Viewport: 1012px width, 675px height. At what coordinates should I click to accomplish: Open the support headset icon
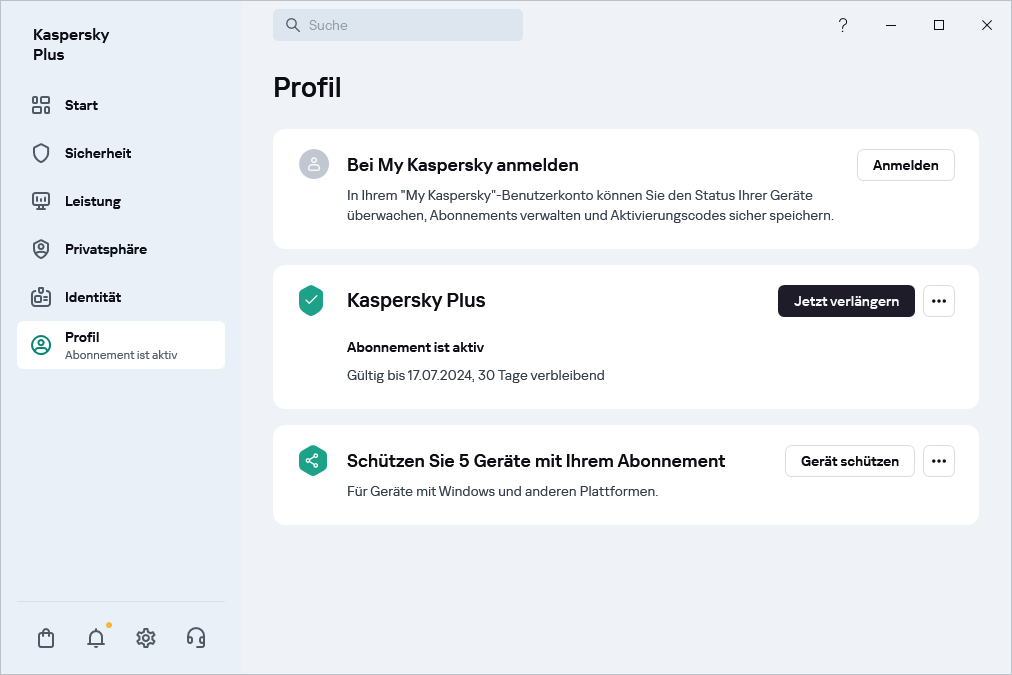tap(196, 638)
